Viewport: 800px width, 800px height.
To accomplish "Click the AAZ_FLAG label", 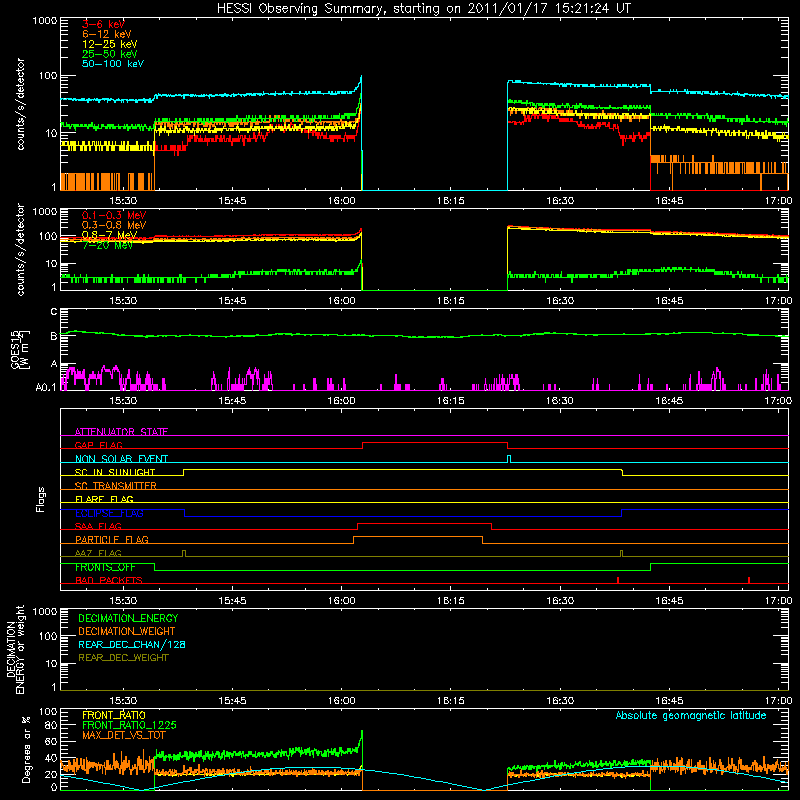I will click(98, 553).
